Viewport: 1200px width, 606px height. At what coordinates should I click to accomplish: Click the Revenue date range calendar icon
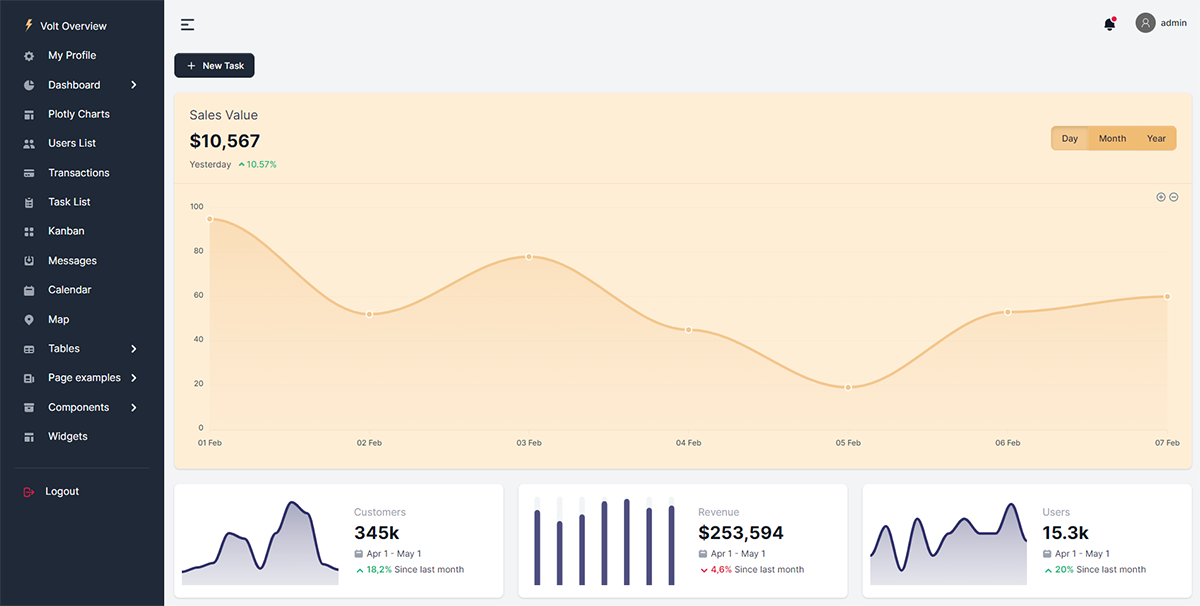tap(703, 554)
